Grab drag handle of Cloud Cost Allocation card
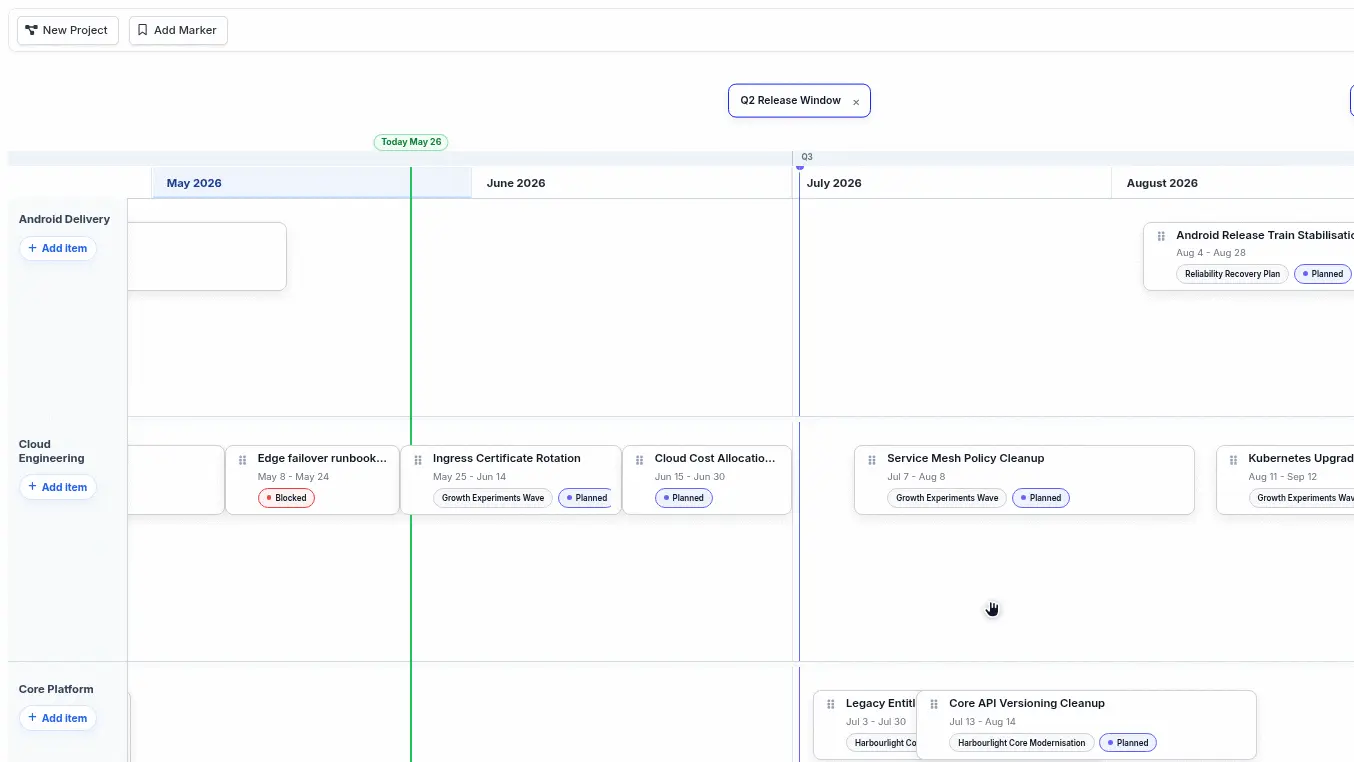Image resolution: width=1354 pixels, height=762 pixels. [639, 460]
